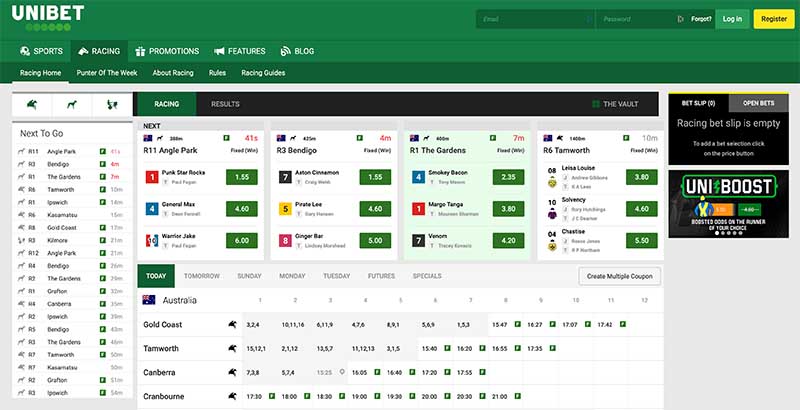This screenshot has height=410, width=800.
Task: Click the Sports ball icon
Action: (x=25, y=51)
